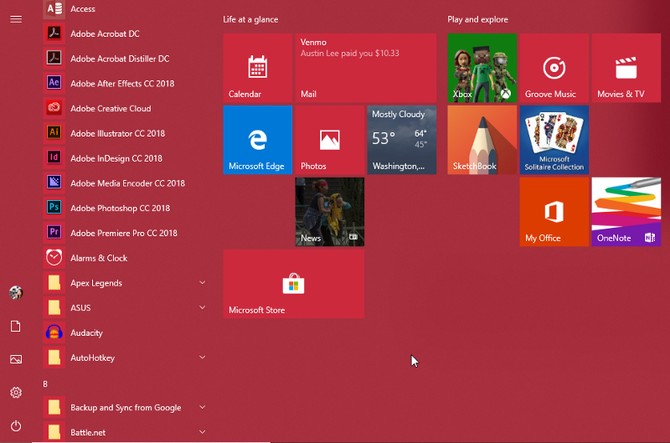Launch Adobe Illustrator CC 2018
The width and height of the screenshot is (670, 443).
(117, 133)
